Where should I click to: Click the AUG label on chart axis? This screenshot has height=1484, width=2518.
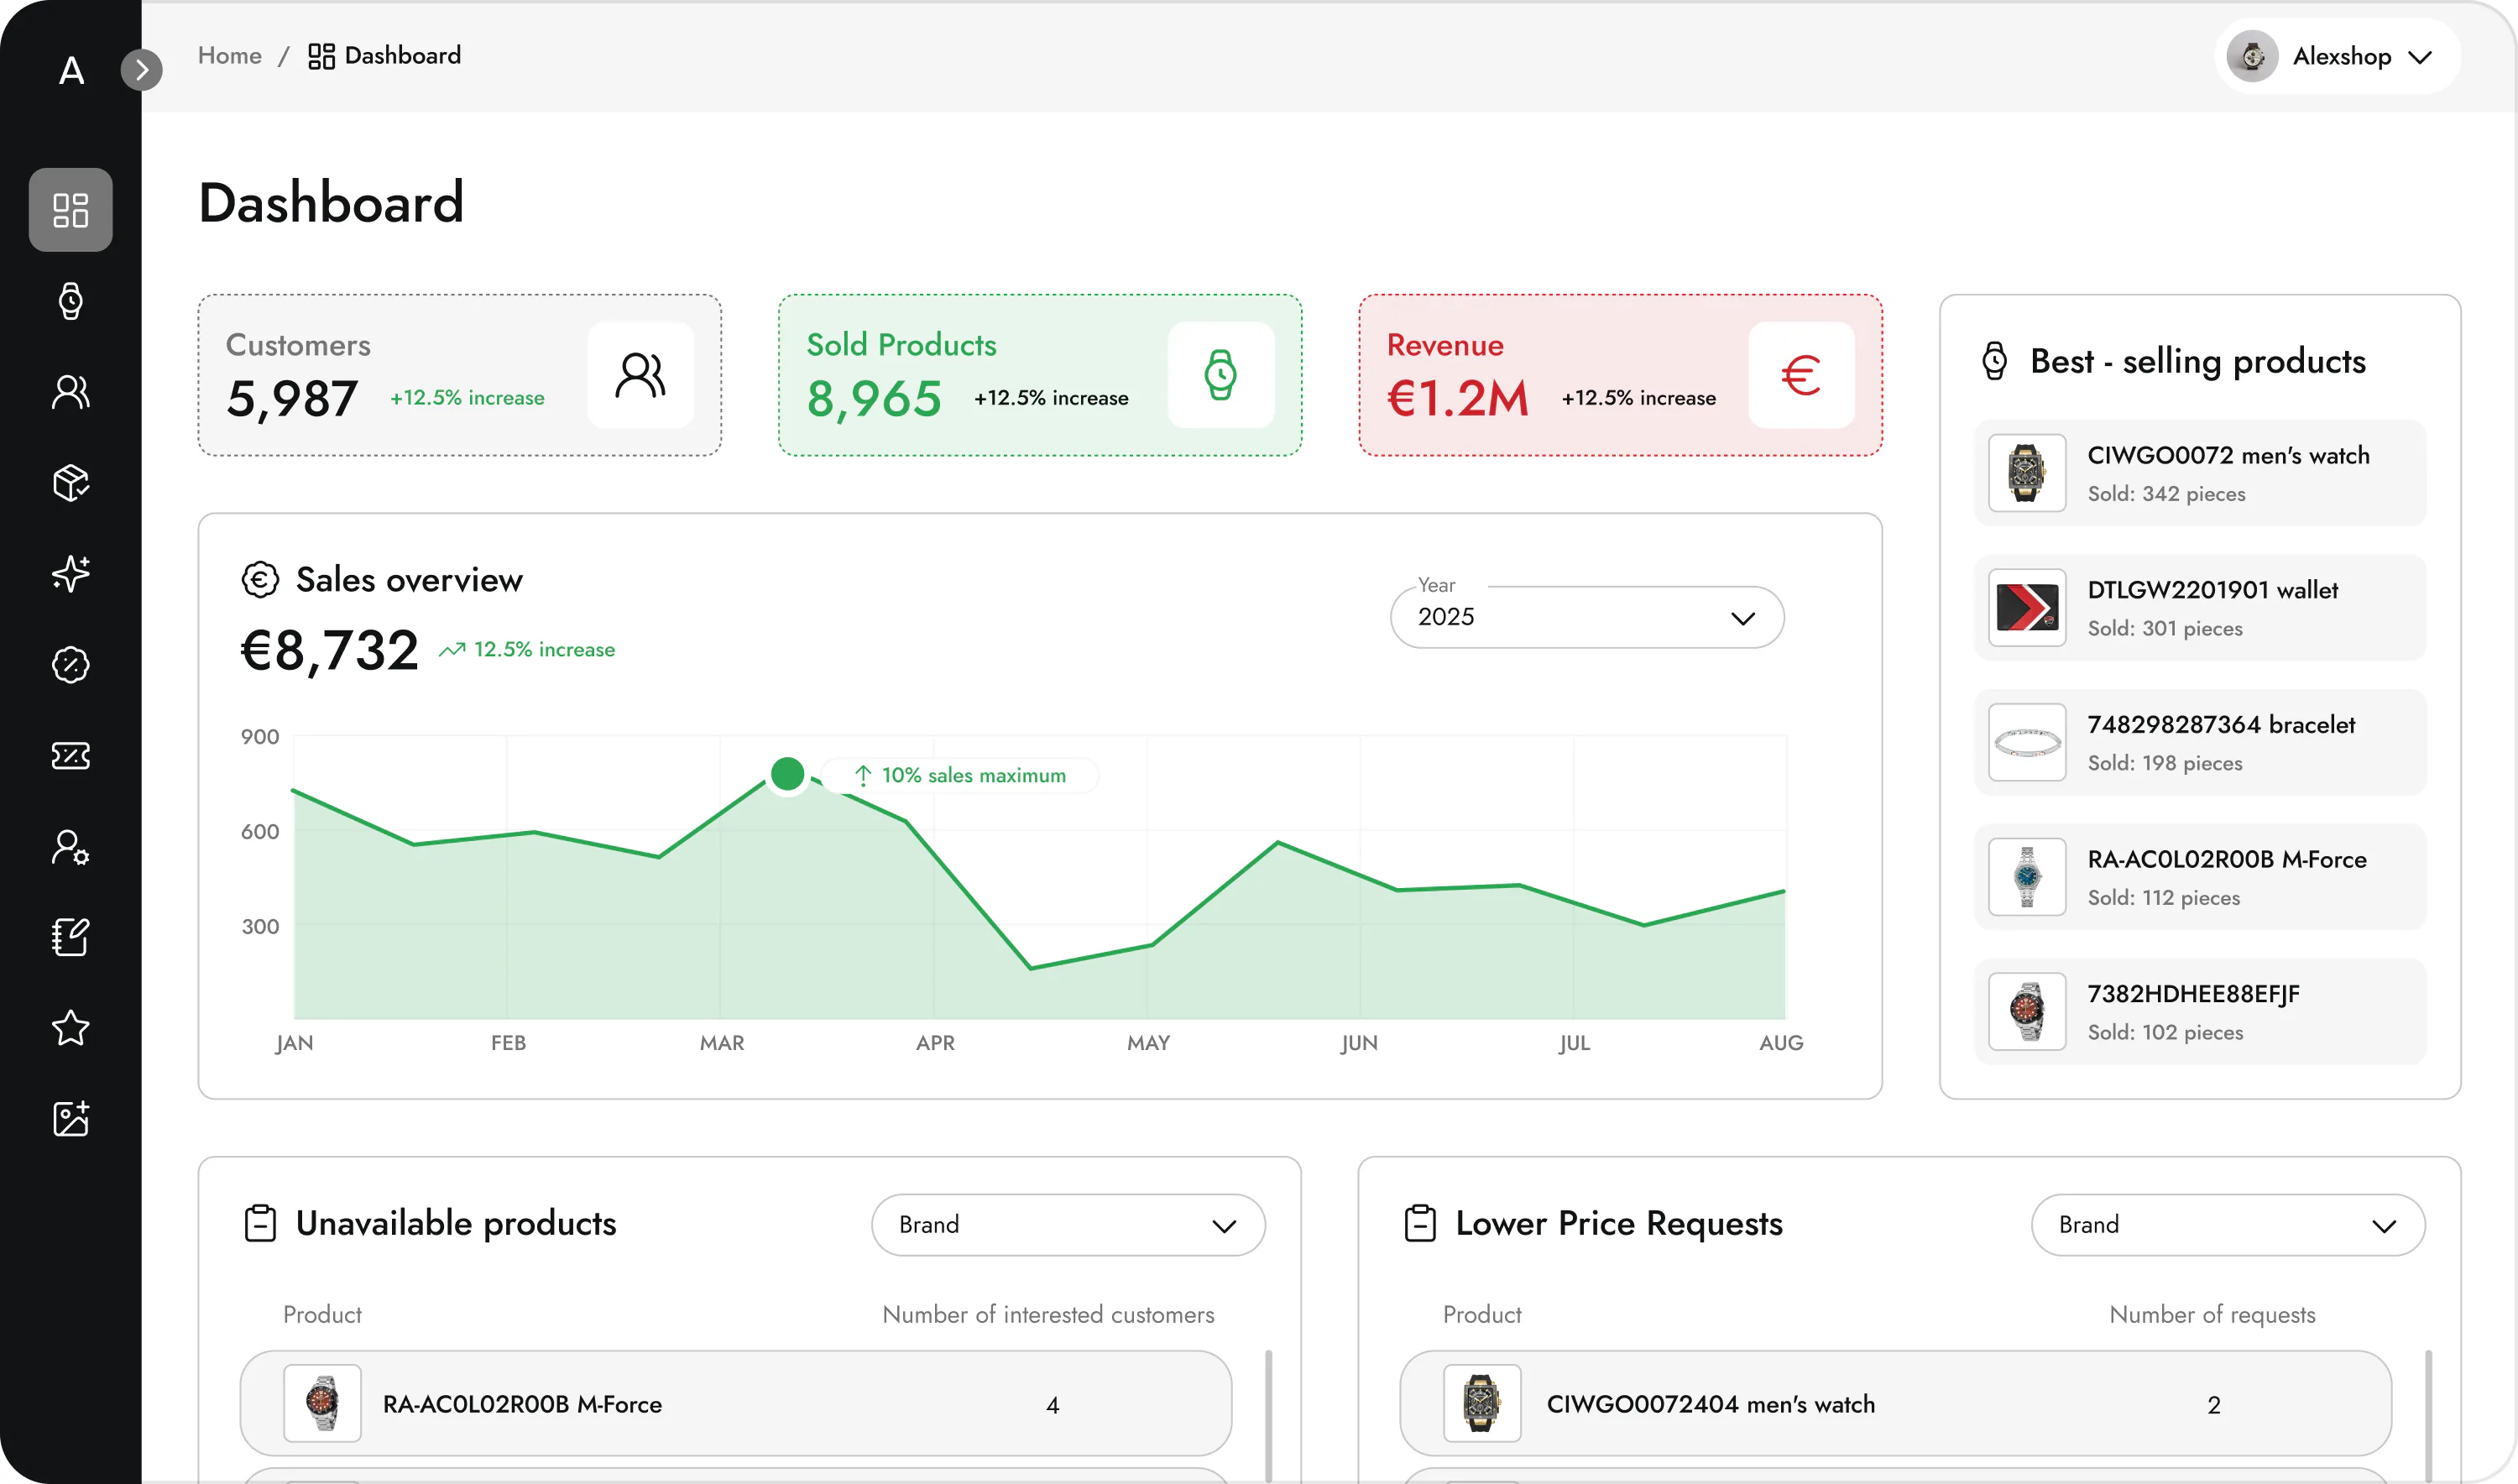1781,1043
